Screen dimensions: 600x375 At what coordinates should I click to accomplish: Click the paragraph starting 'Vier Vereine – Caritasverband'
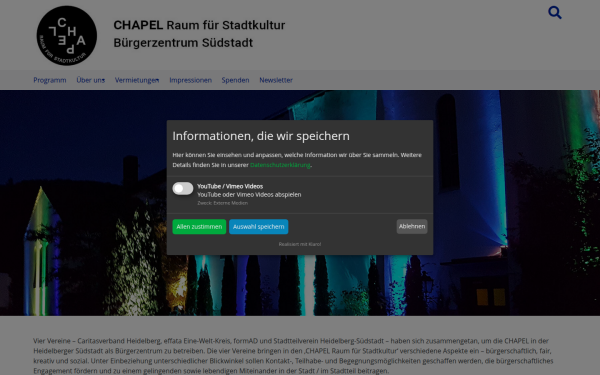click(293, 356)
